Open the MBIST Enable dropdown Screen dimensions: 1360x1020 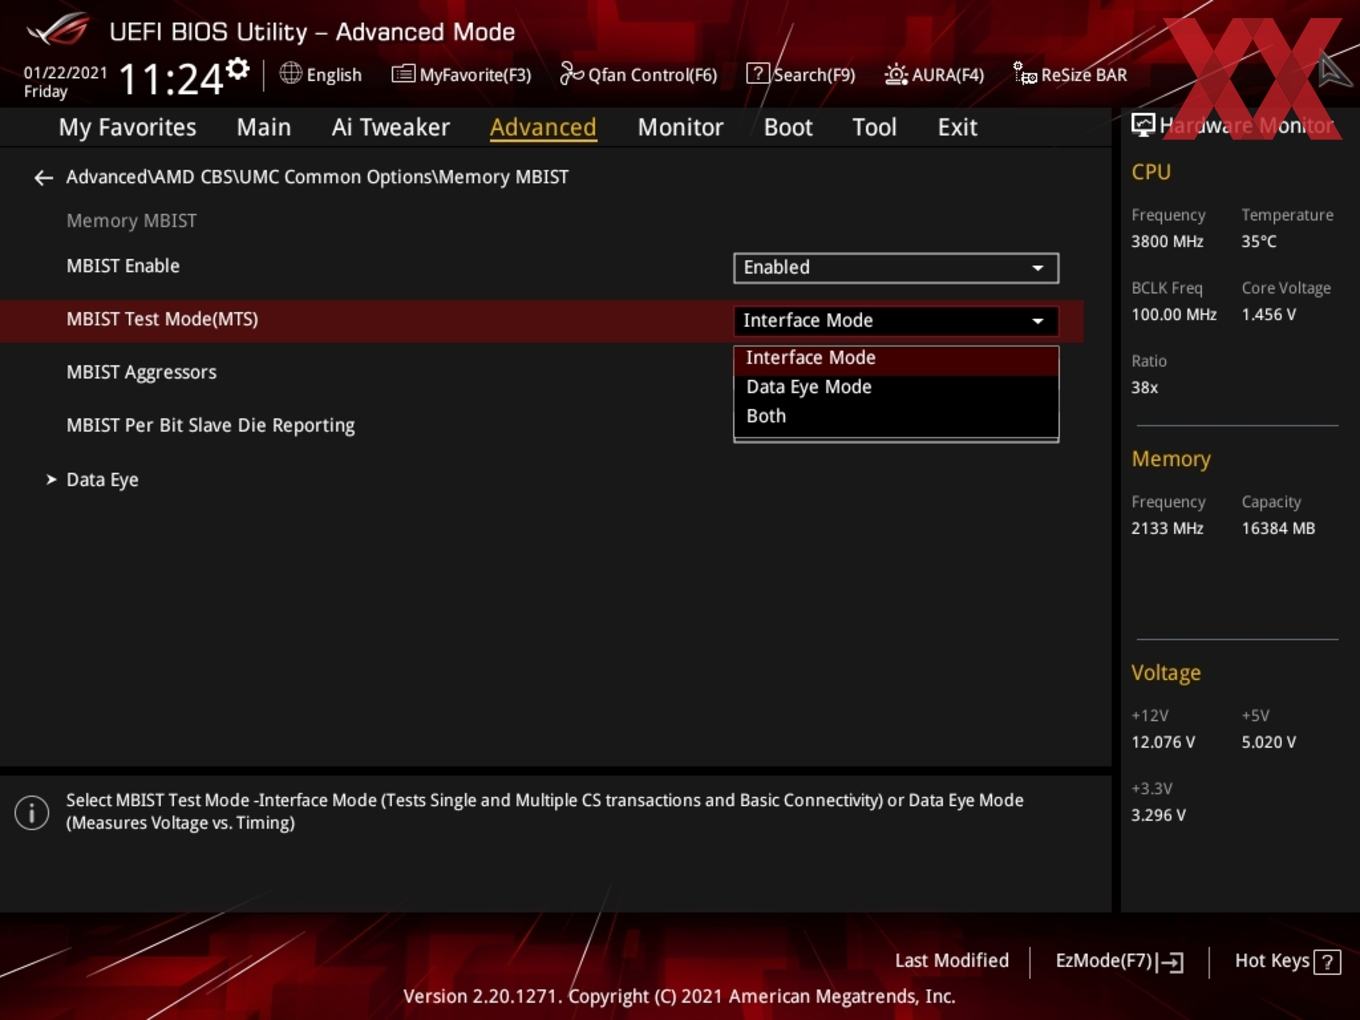[896, 268]
